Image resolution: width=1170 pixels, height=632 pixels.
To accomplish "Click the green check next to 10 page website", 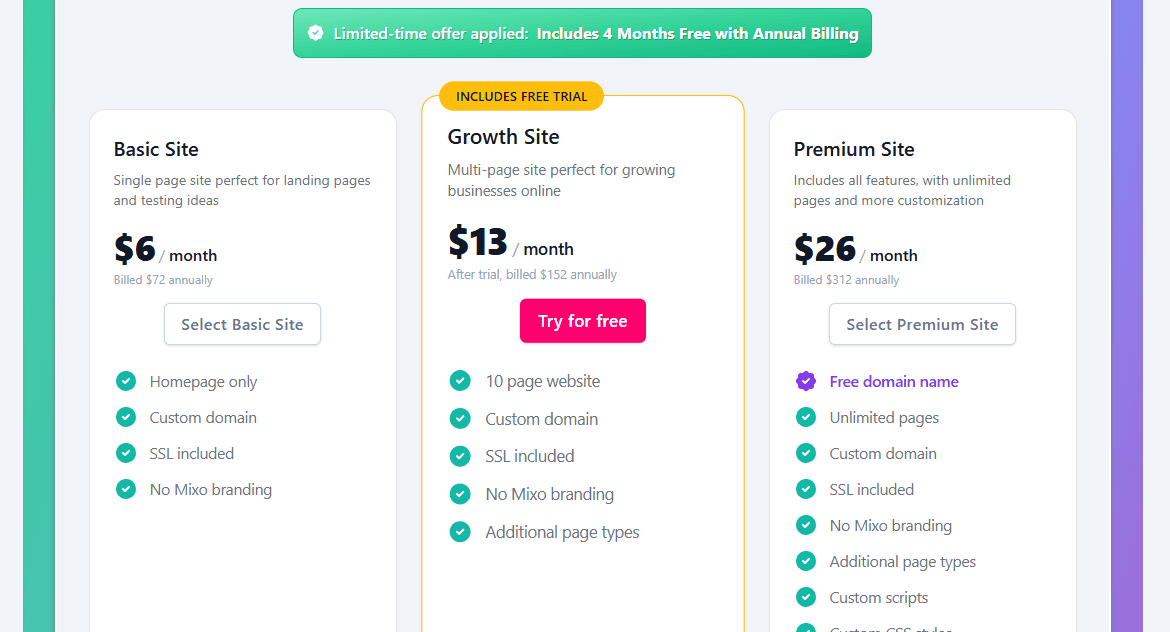I will pos(460,381).
